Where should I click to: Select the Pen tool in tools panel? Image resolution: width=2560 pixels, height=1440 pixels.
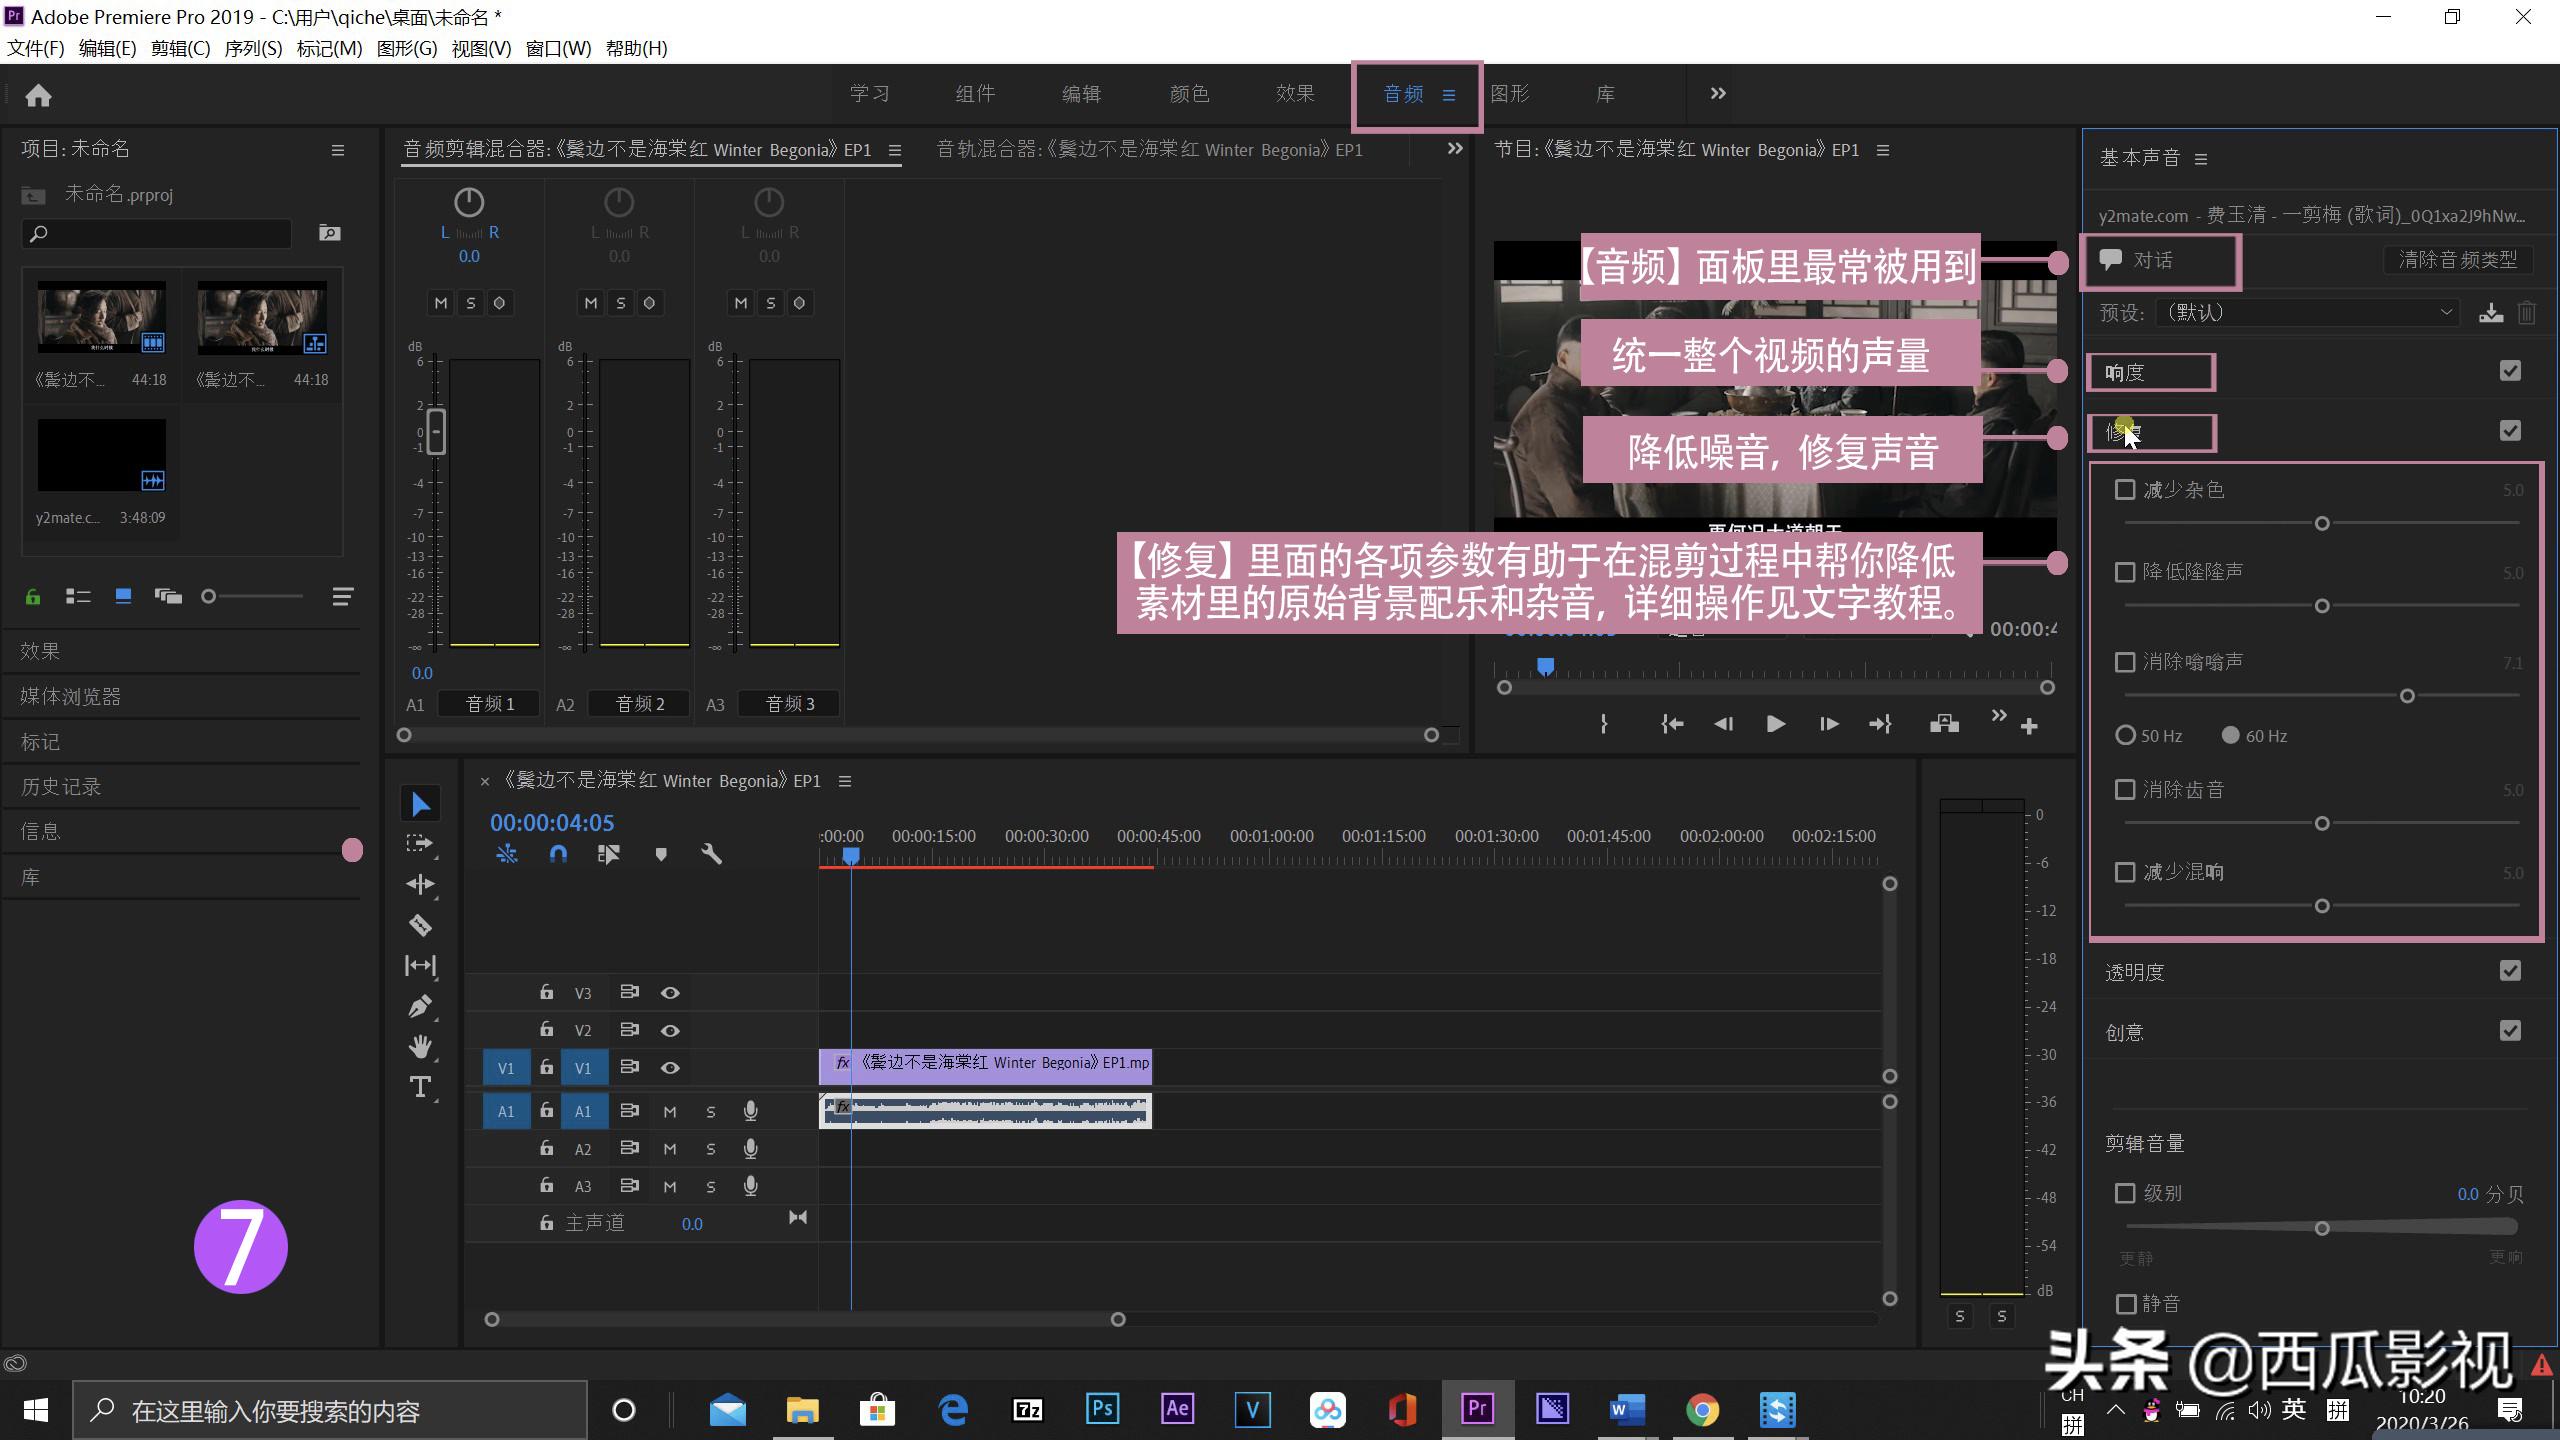tap(420, 1006)
